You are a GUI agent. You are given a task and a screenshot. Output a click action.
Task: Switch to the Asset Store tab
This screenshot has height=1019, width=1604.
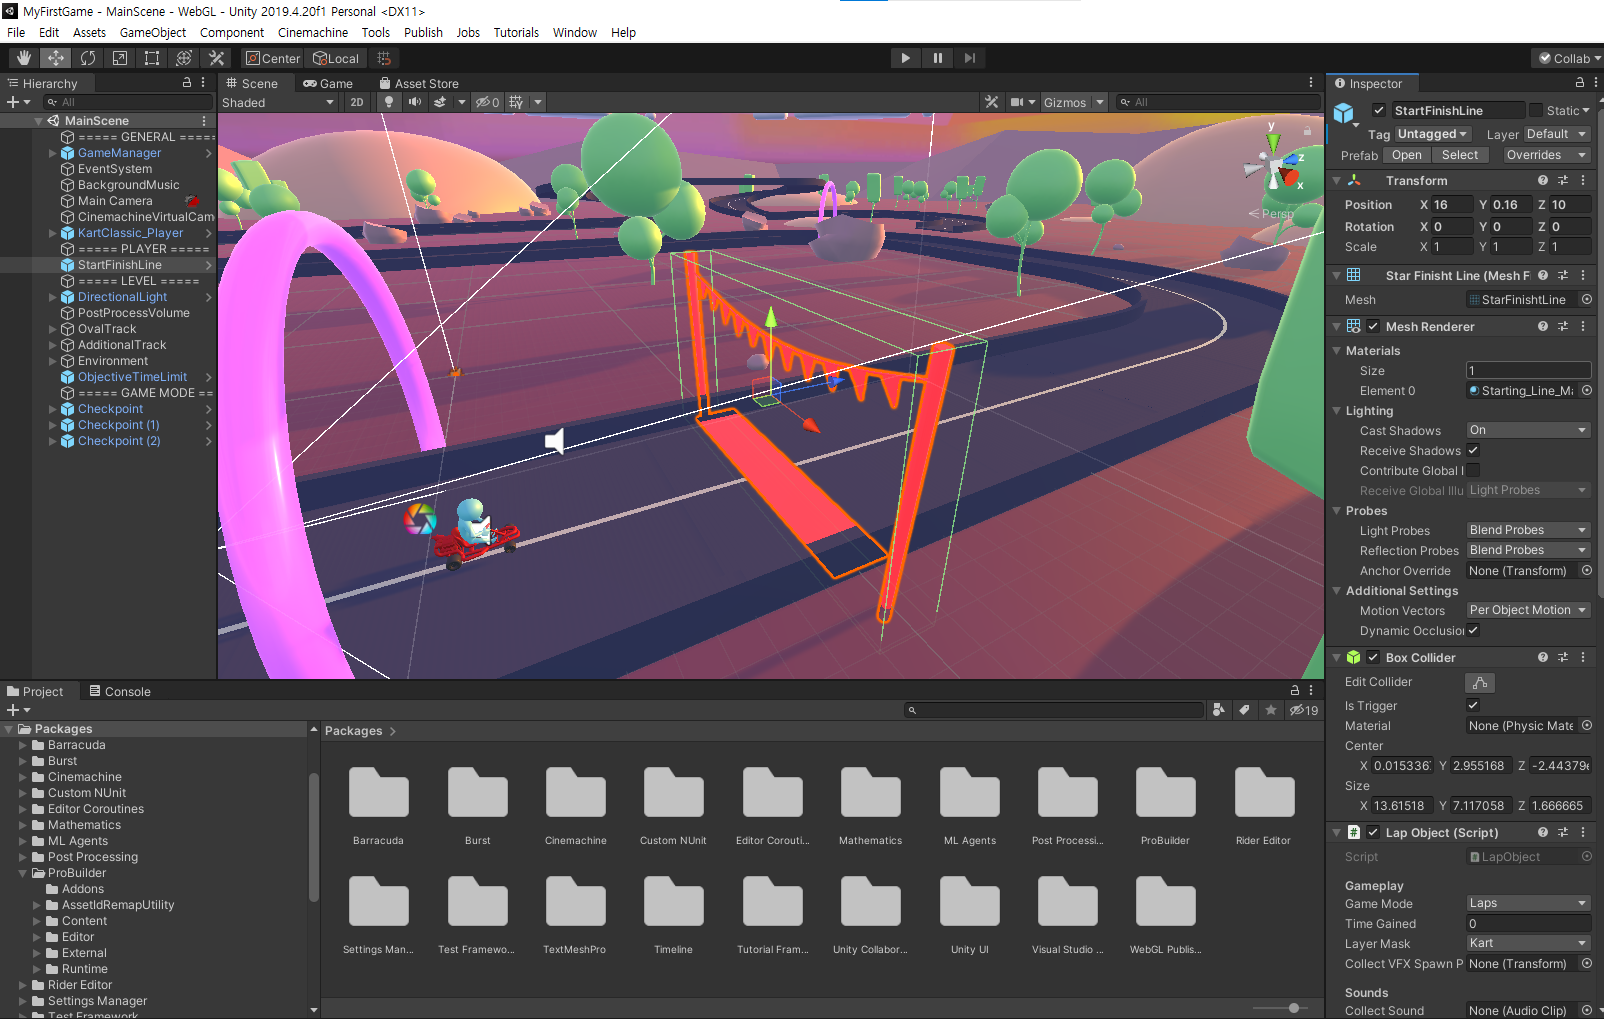point(419,83)
